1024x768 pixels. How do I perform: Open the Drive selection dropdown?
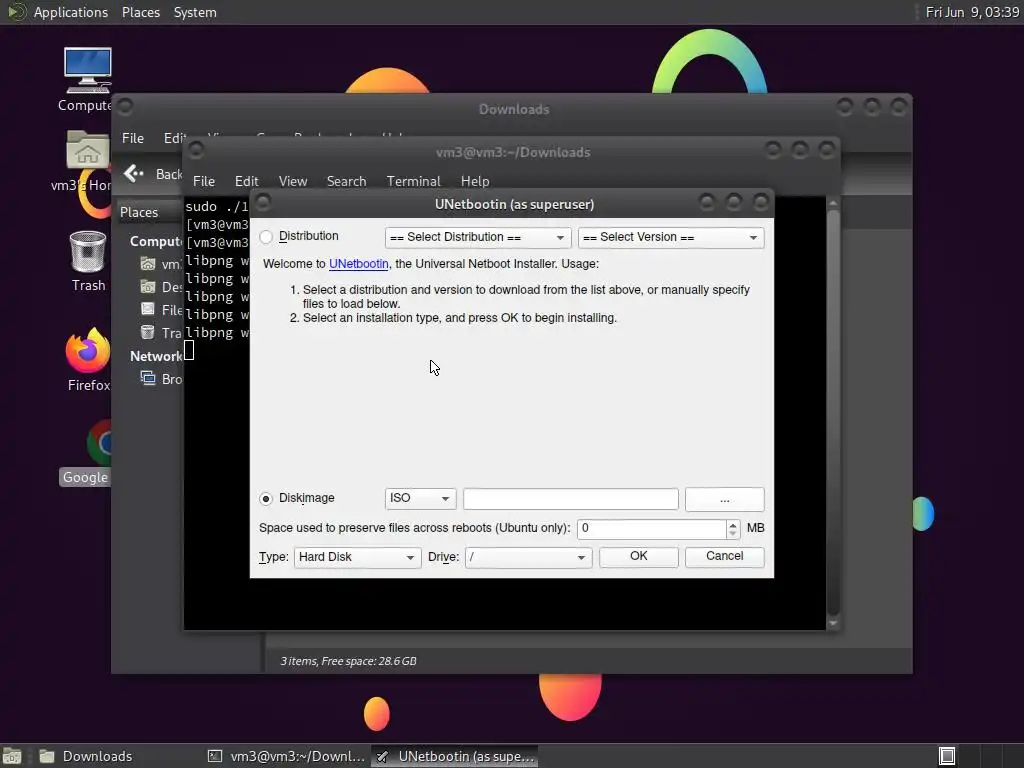pos(528,557)
